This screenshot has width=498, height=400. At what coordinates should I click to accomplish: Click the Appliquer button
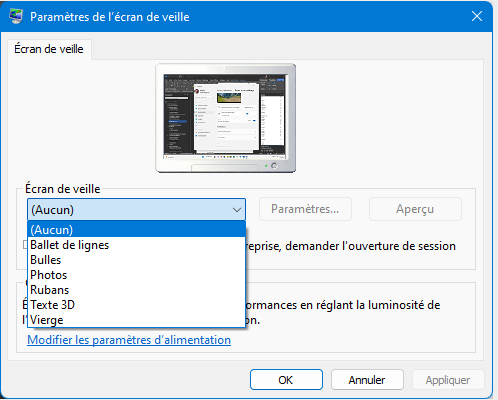(x=448, y=380)
